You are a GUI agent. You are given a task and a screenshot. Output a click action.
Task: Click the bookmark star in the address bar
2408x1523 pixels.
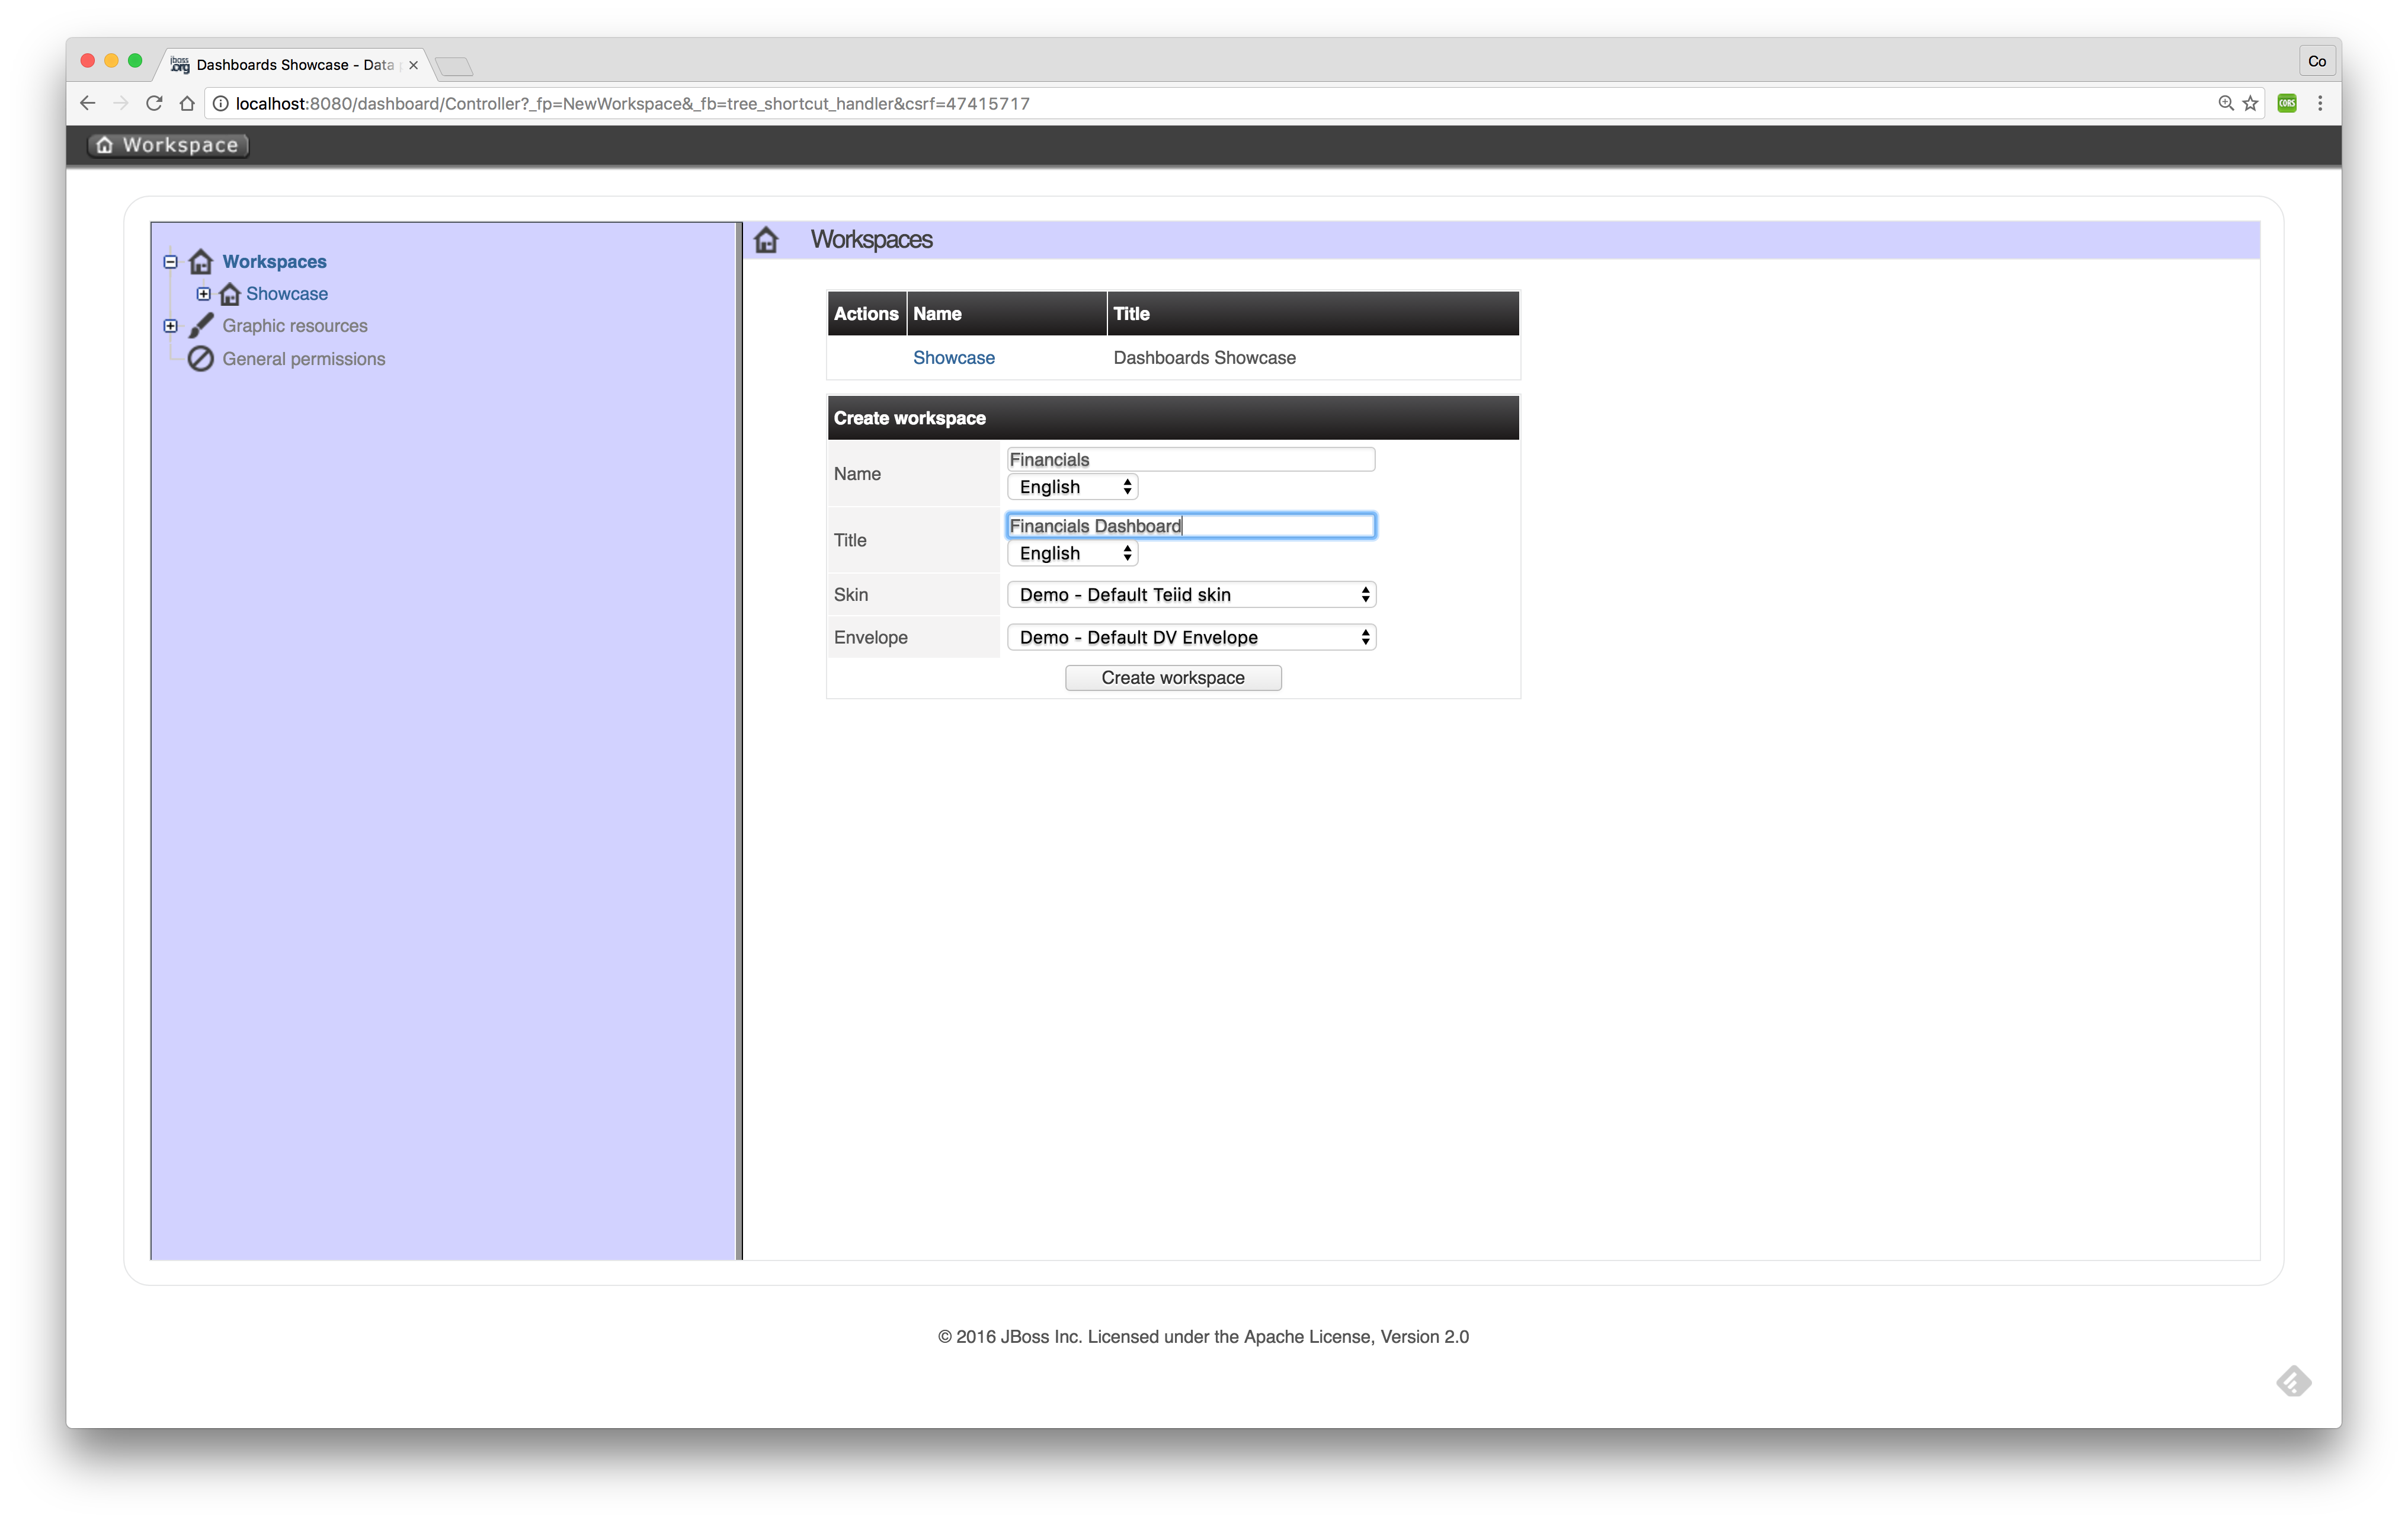(x=2250, y=103)
